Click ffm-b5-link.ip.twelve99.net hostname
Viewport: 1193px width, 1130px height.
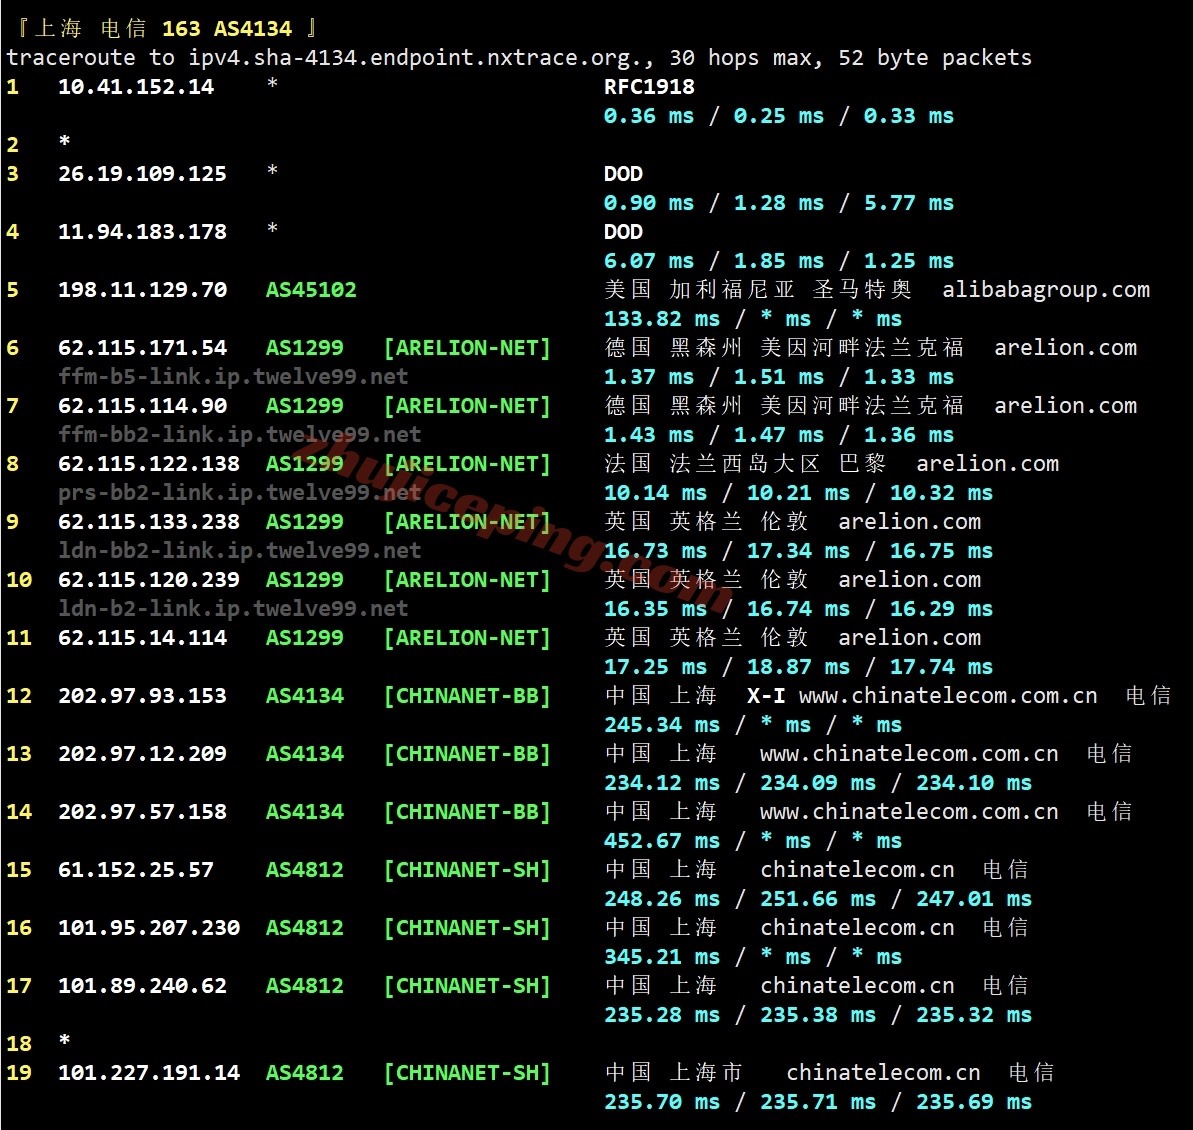pos(233,377)
